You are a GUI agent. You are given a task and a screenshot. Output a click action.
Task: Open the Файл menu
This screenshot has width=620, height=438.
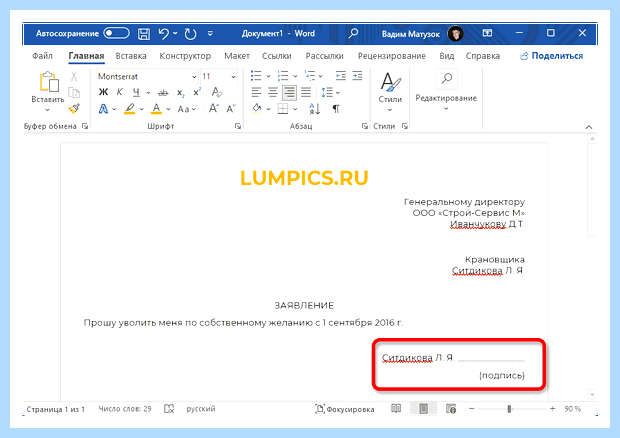42,56
